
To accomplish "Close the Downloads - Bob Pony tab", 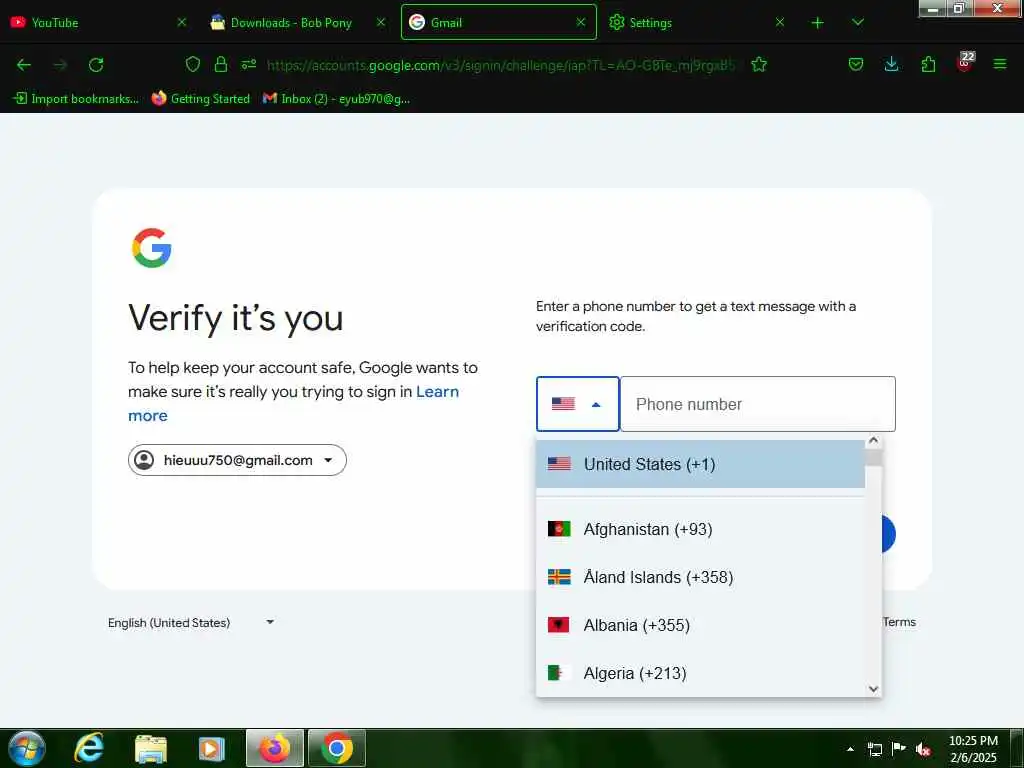I will tap(381, 22).
